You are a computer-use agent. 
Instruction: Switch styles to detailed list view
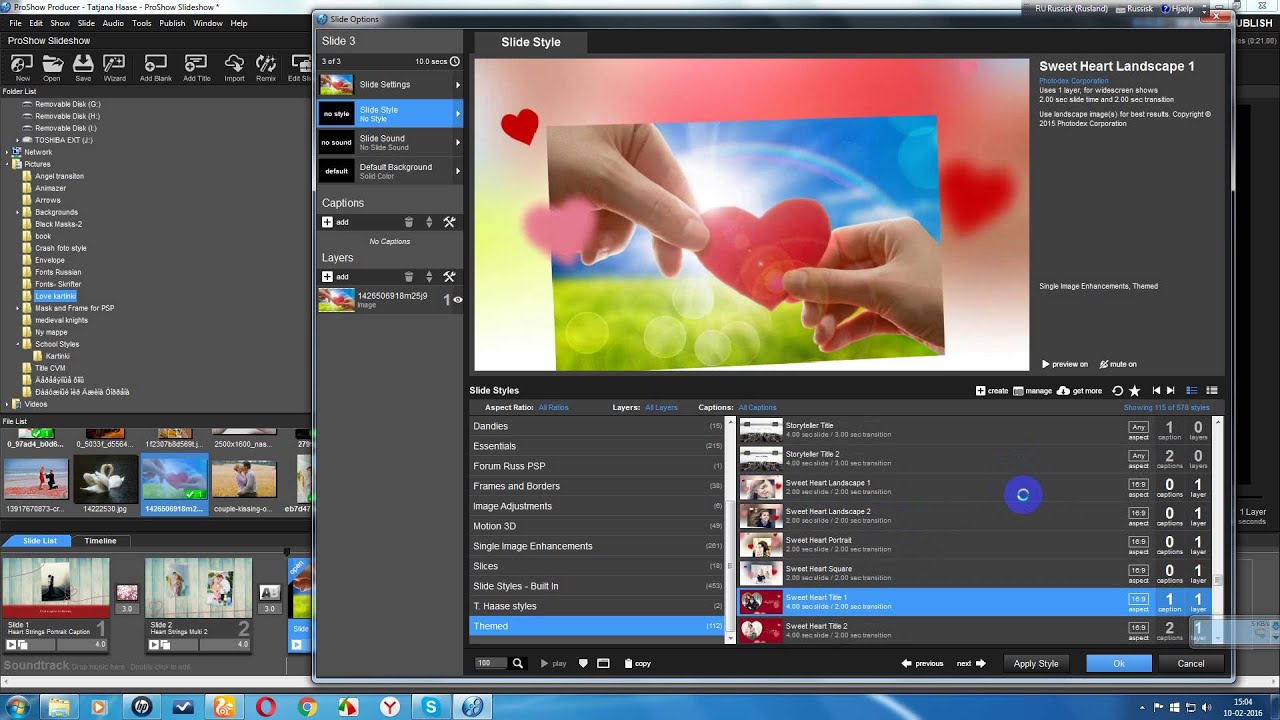point(1192,391)
